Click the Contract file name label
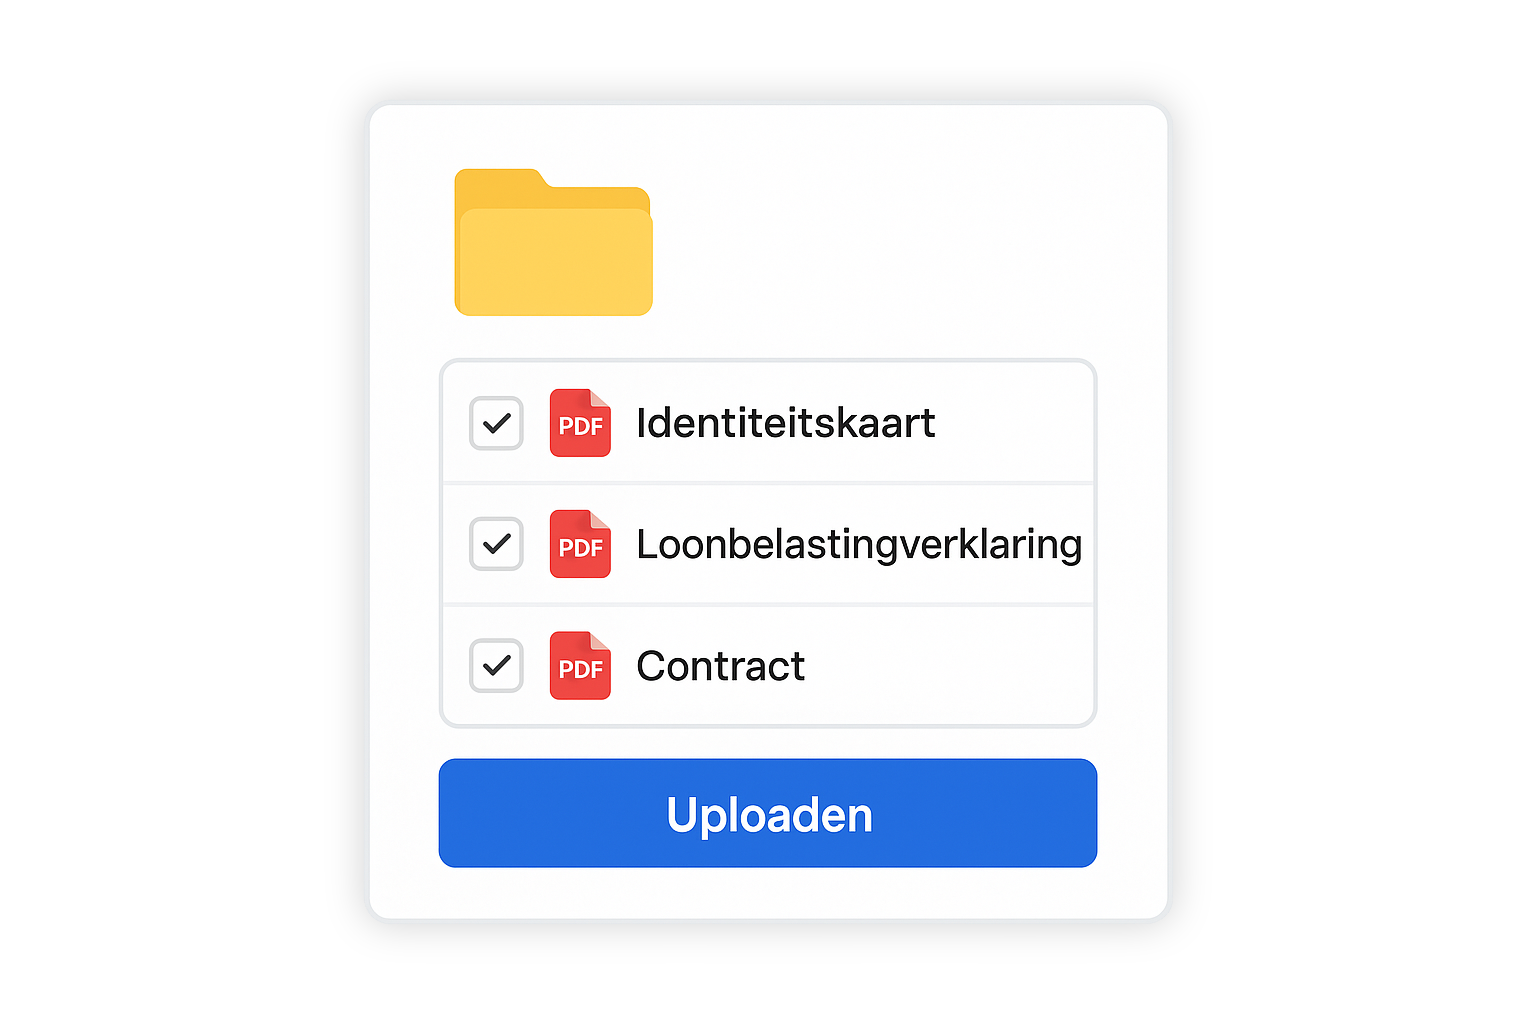 [x=720, y=666]
